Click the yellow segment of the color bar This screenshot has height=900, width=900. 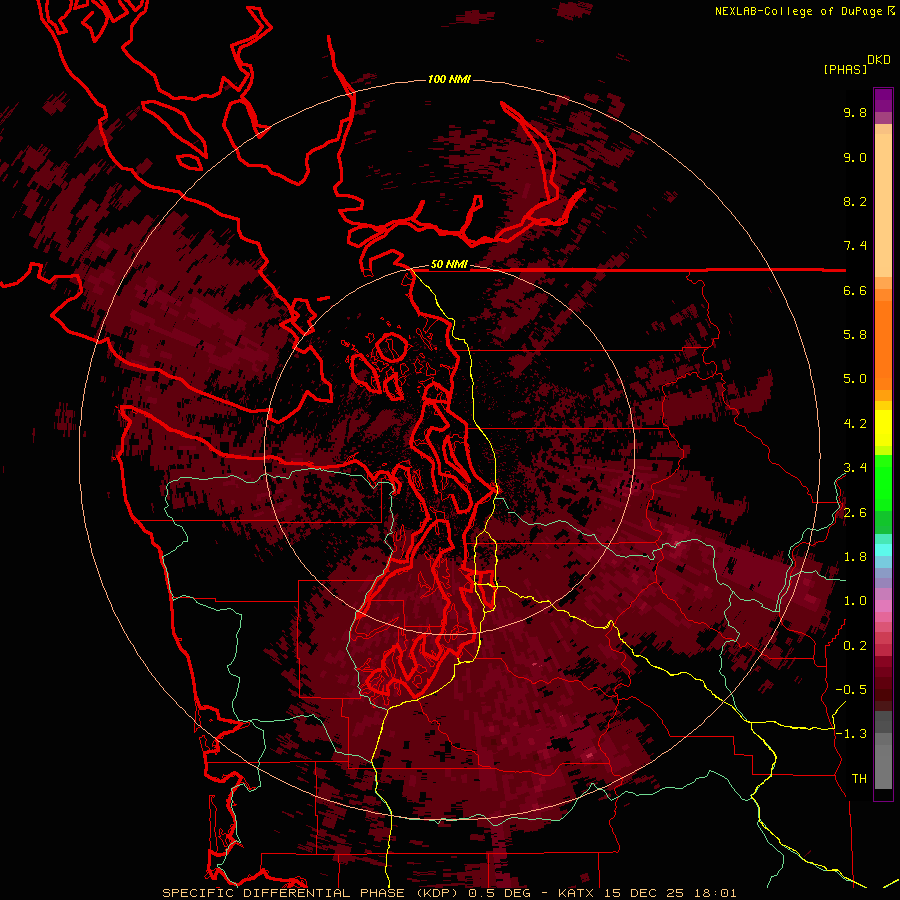pyautogui.click(x=883, y=428)
